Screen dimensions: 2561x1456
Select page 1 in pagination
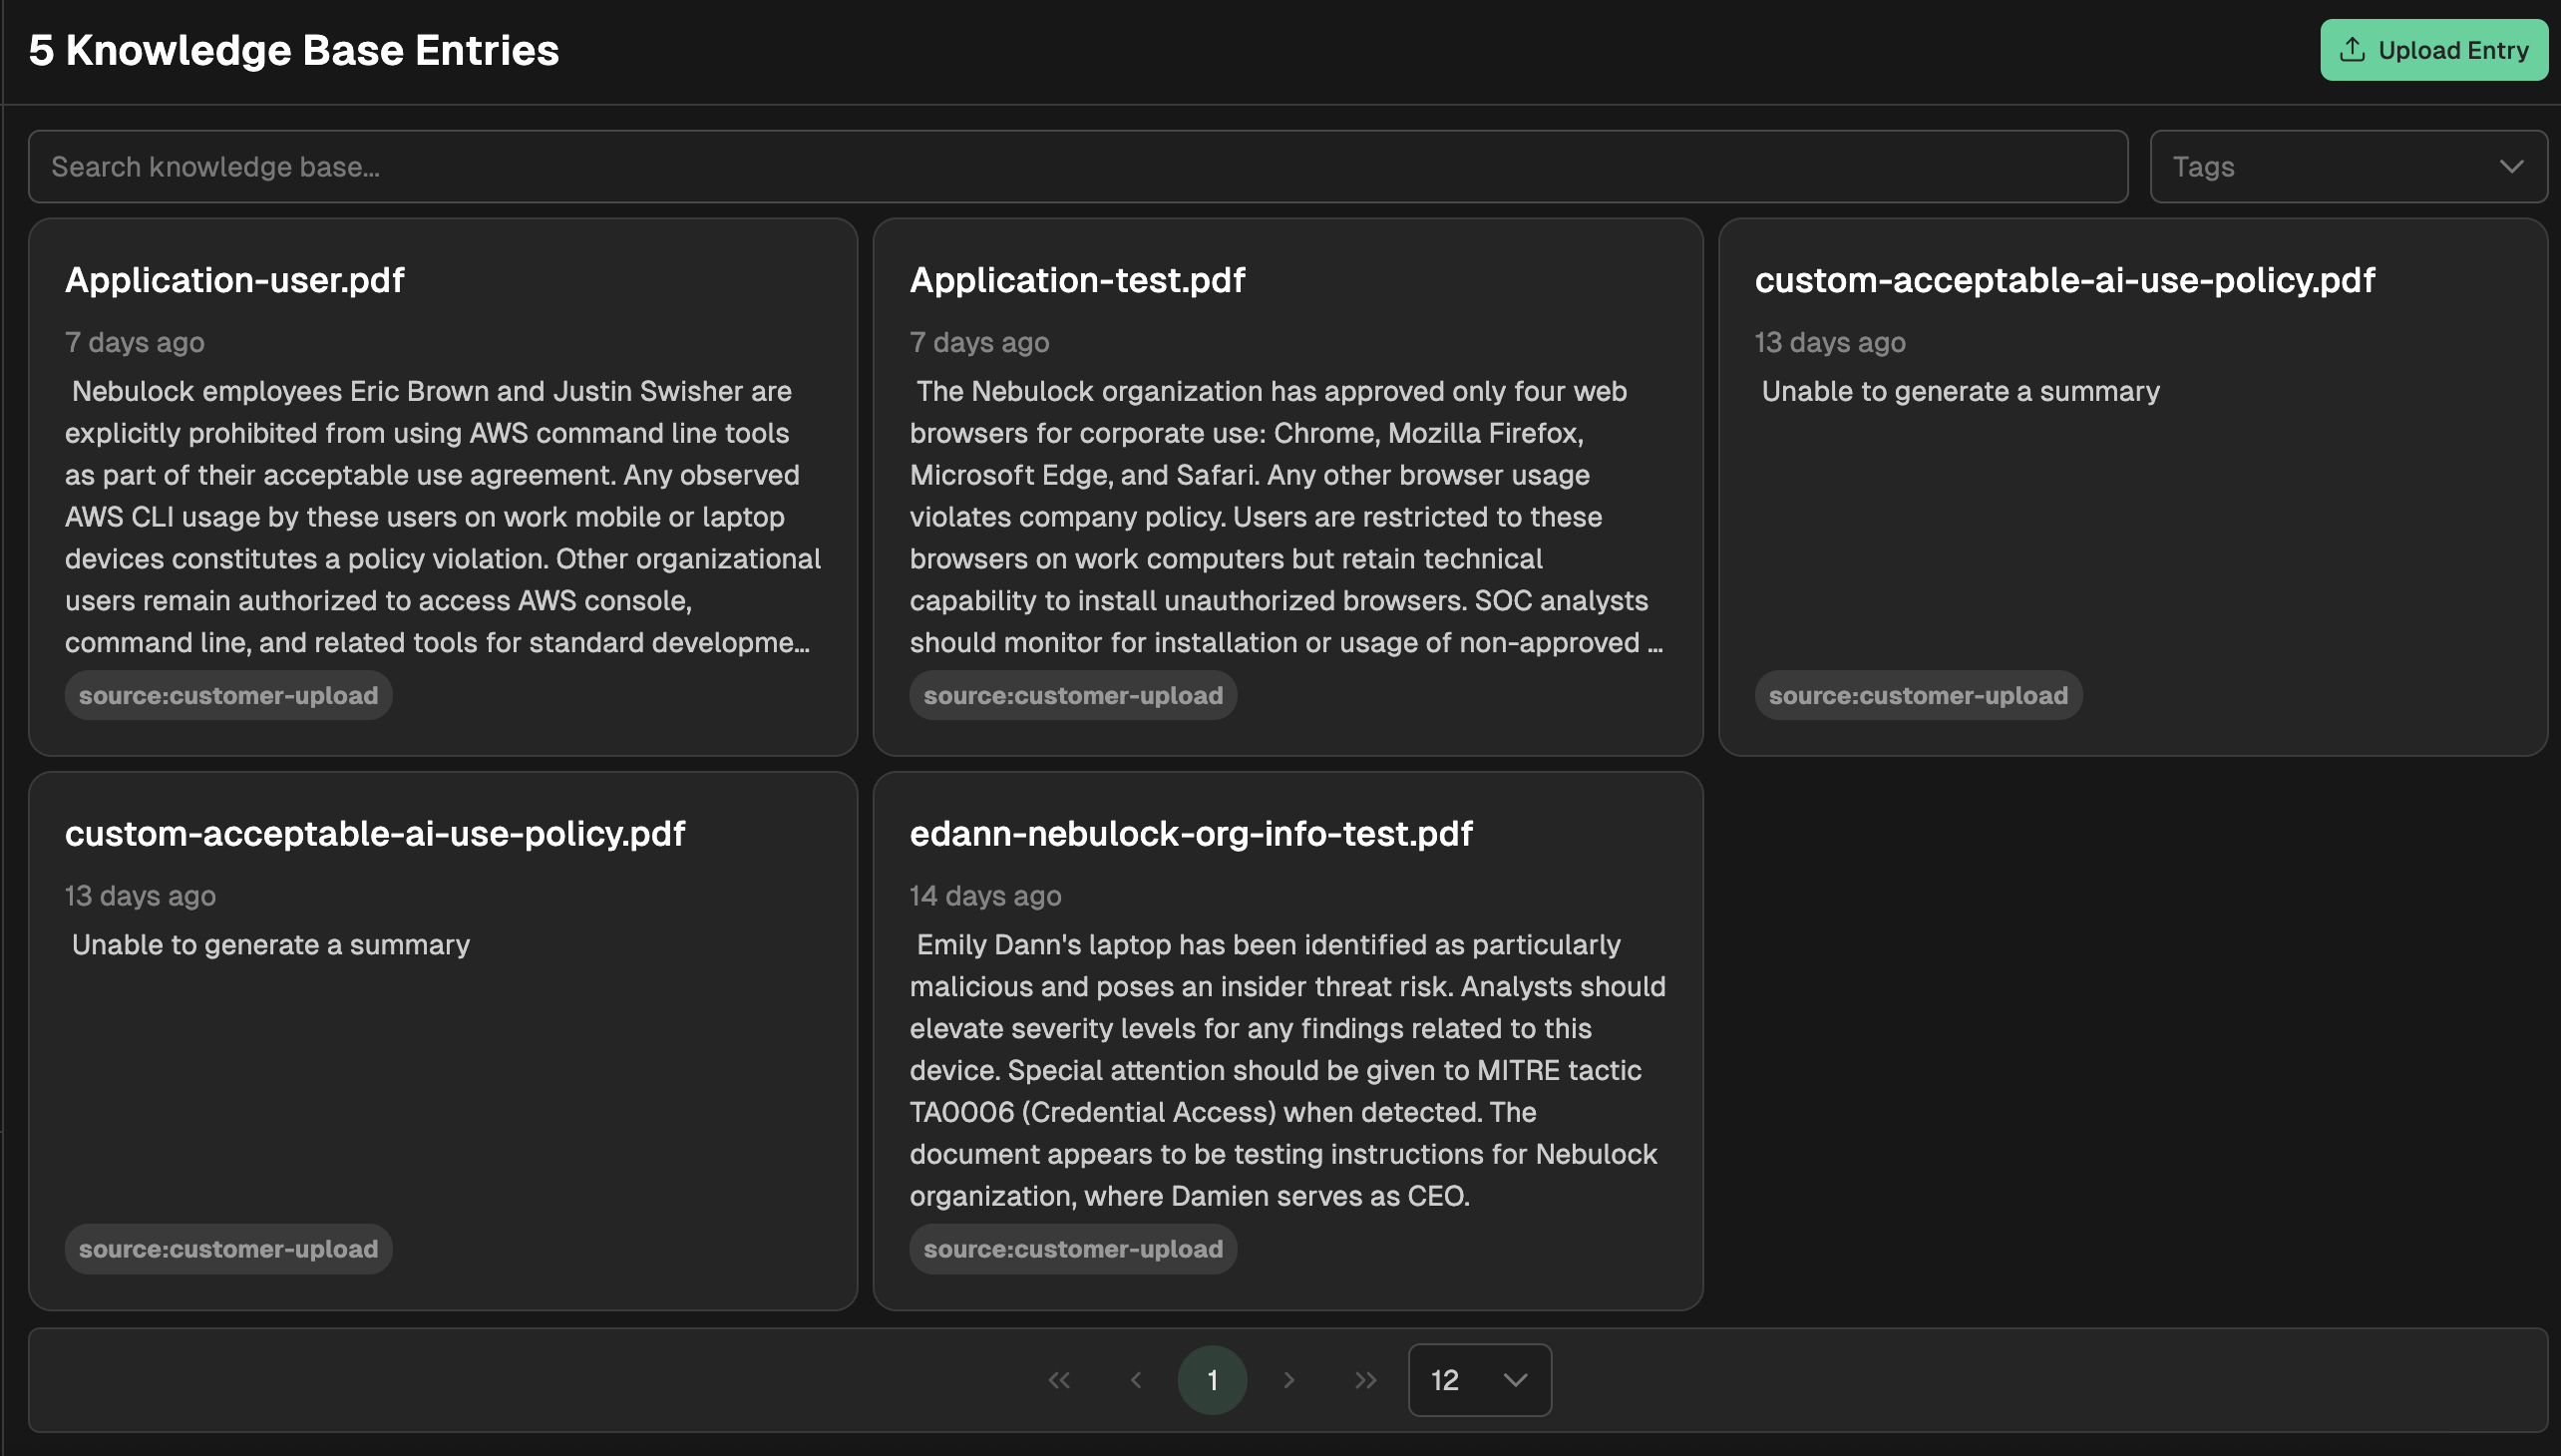point(1212,1380)
